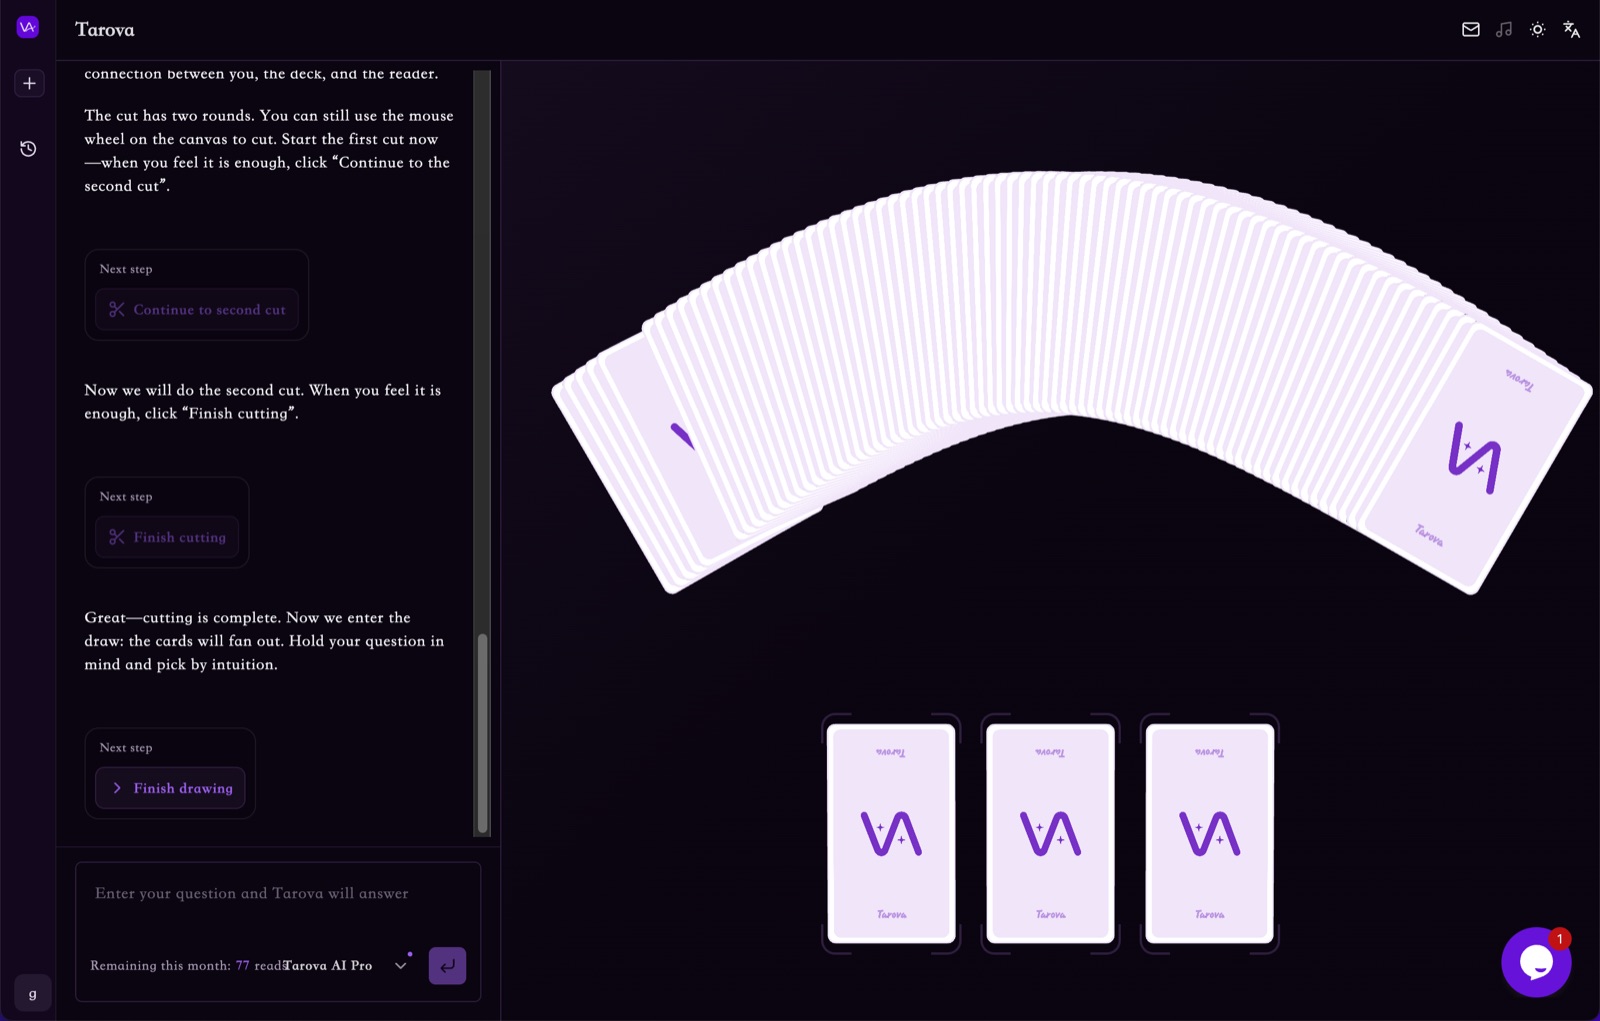Click chevron icon in Finish drawing
Screen dimensions: 1600x1021
pyautogui.click(x=117, y=788)
